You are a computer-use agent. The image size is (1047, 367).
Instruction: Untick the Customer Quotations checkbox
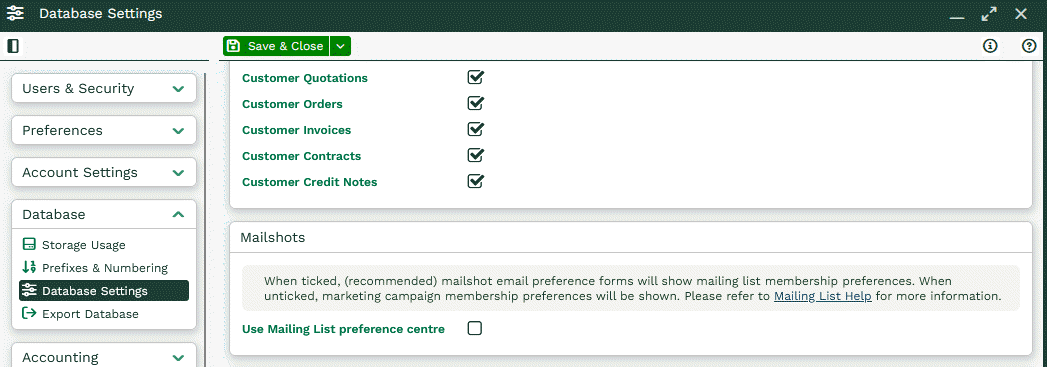(475, 77)
